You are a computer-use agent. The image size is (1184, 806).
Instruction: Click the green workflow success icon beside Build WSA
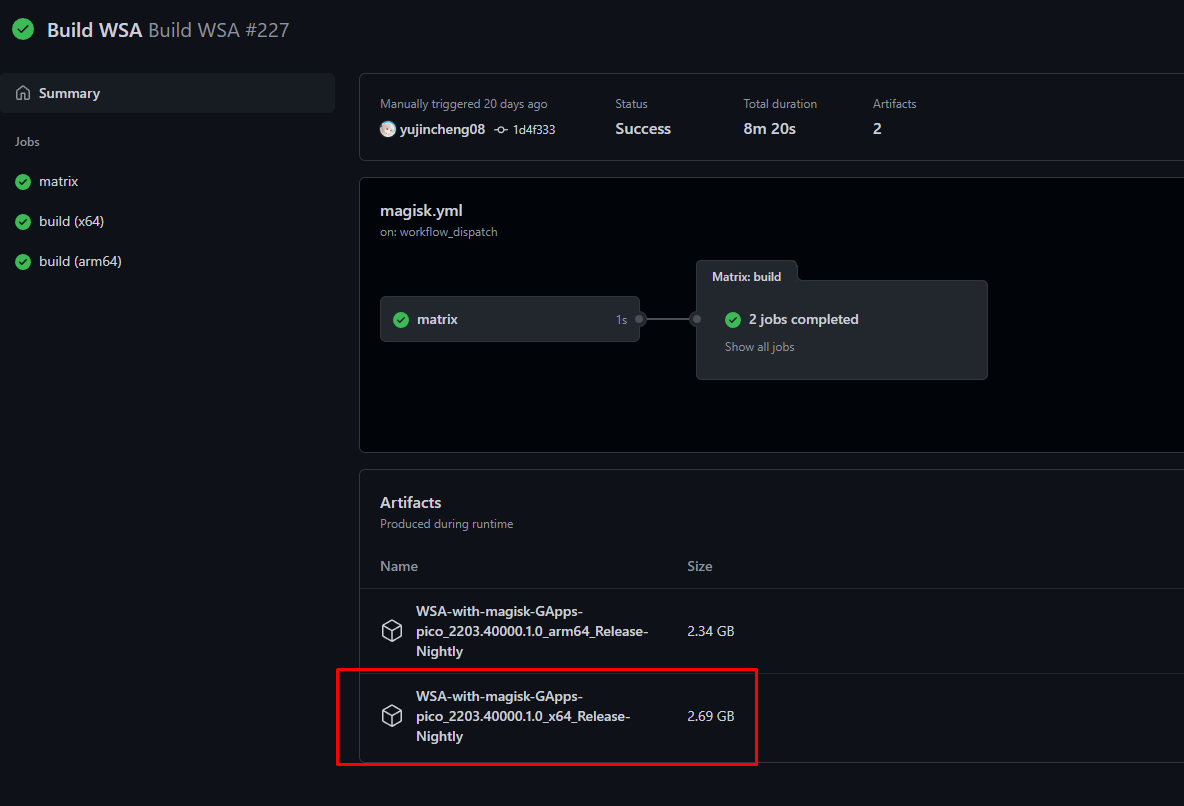(x=23, y=30)
